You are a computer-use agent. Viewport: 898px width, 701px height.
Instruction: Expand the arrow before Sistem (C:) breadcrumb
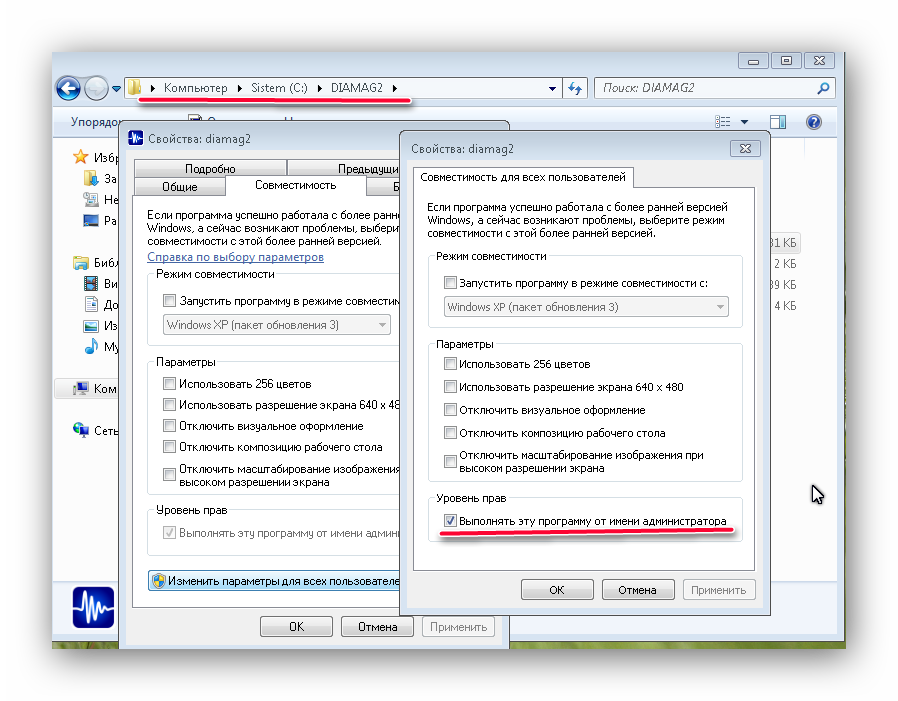pyautogui.click(x=239, y=88)
